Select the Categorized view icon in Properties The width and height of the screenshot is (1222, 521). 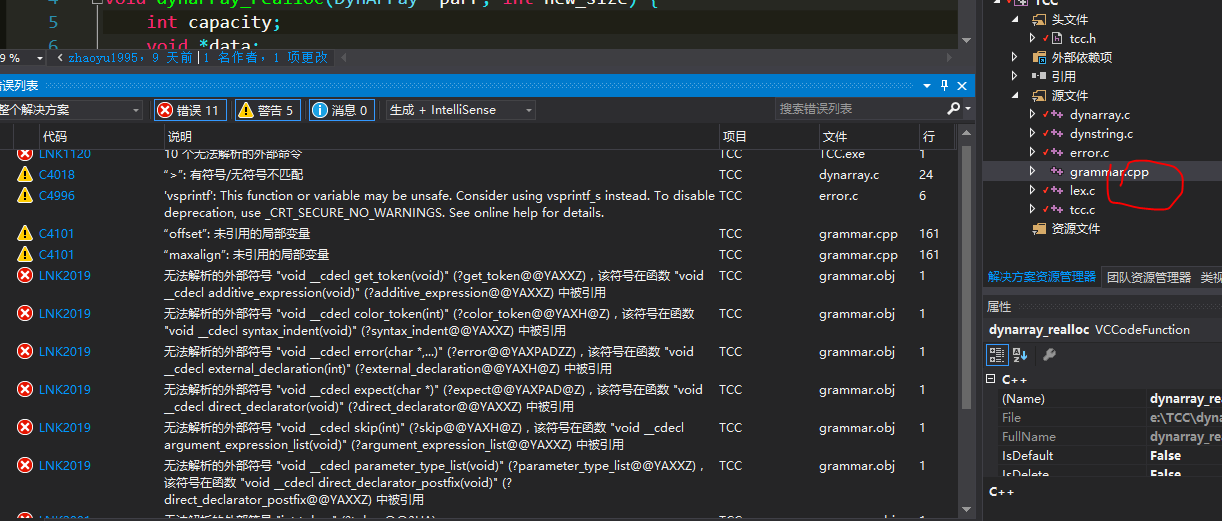click(x=997, y=354)
